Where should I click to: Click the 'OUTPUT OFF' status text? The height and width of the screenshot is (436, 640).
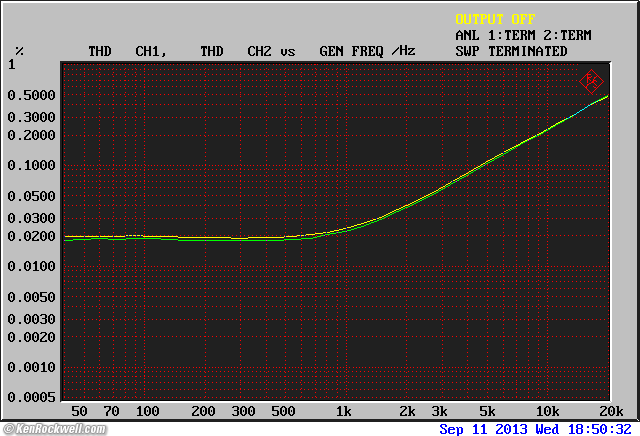(x=495, y=19)
